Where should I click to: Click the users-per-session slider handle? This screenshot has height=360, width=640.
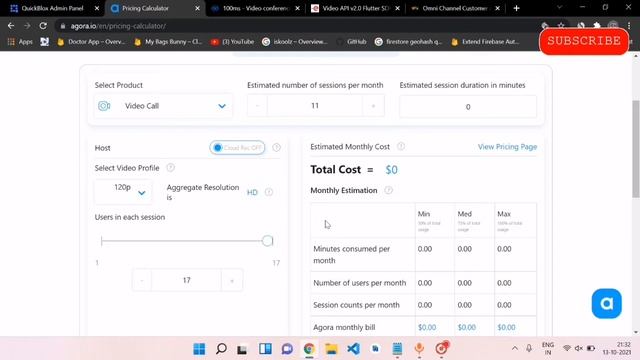click(267, 241)
